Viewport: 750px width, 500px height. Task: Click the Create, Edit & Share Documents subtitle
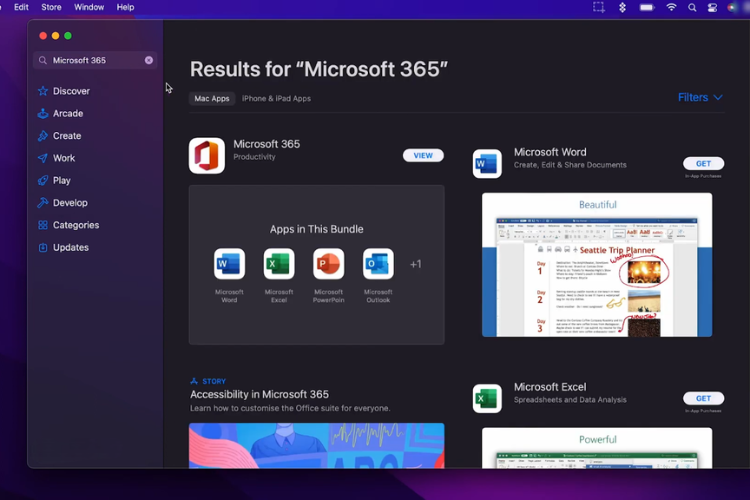(570, 165)
